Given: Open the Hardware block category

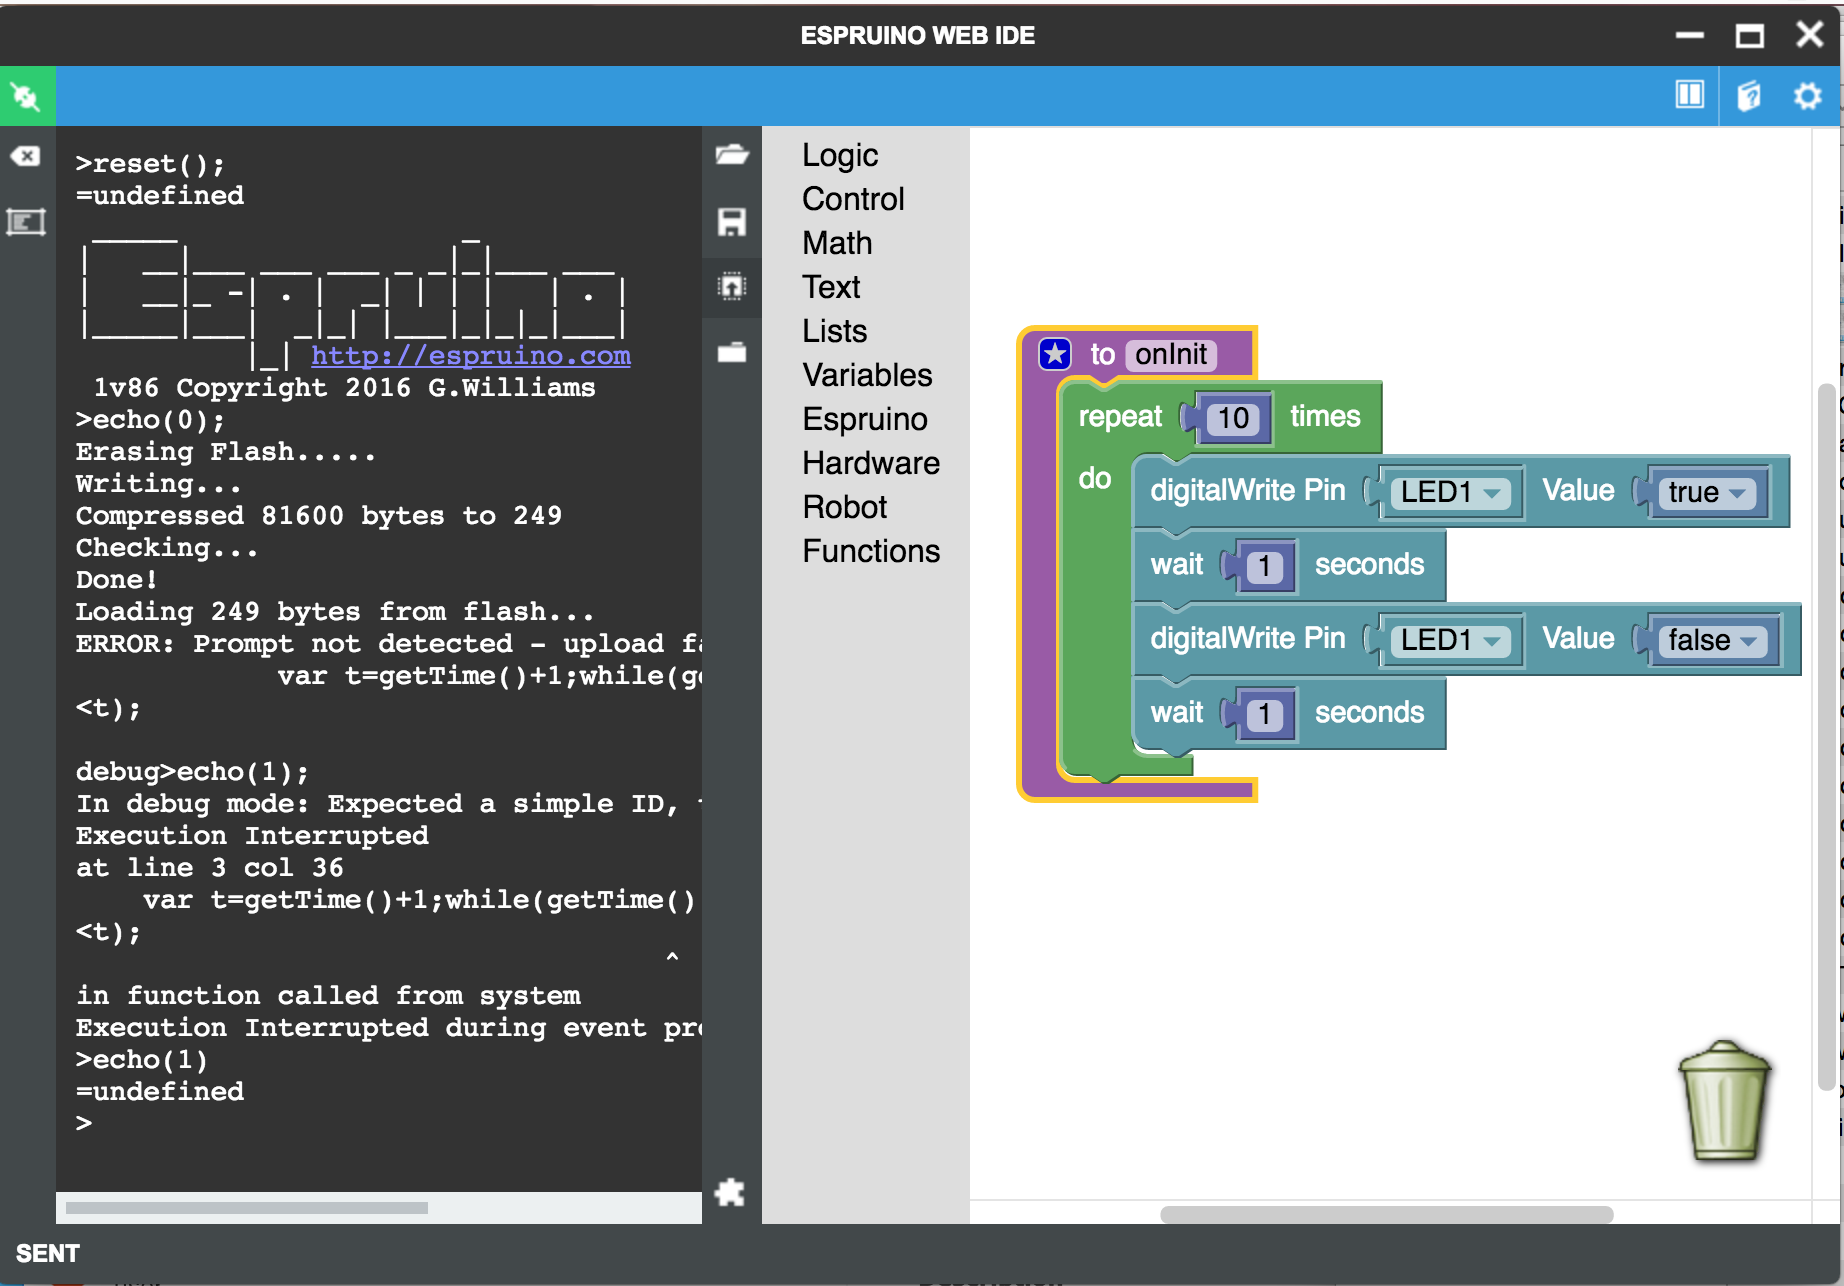Looking at the screenshot, I should click(871, 463).
